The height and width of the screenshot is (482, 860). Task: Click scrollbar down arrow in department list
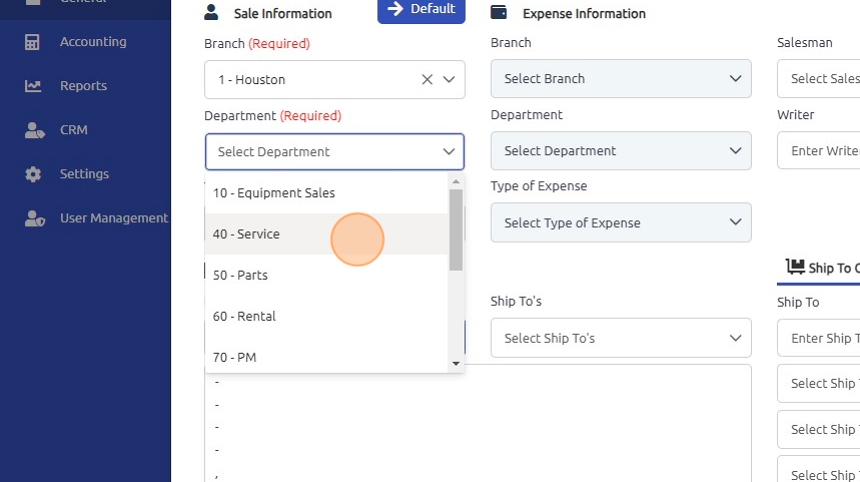coord(456,364)
